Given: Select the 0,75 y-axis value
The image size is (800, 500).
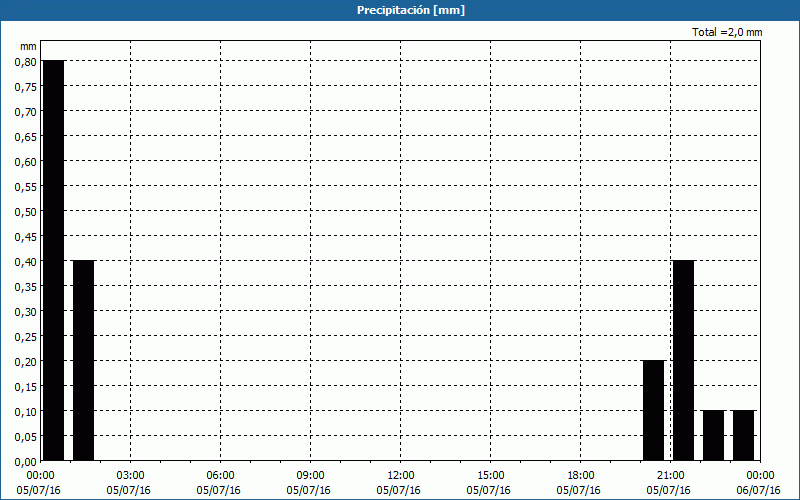Looking at the screenshot, I should coord(26,87).
